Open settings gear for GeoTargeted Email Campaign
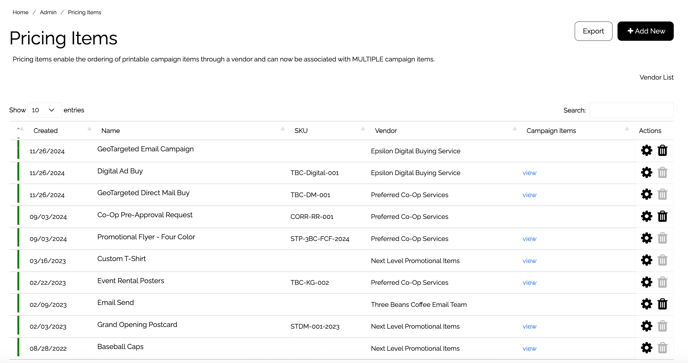This screenshot has width=688, height=363. 646,151
